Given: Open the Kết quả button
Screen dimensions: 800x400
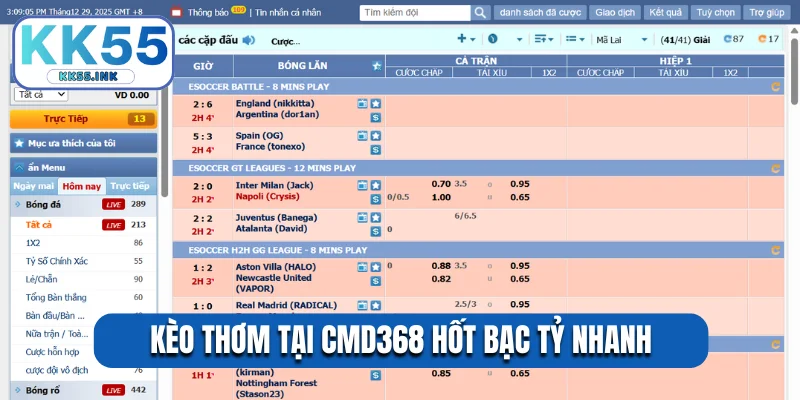Looking at the screenshot, I should (666, 13).
